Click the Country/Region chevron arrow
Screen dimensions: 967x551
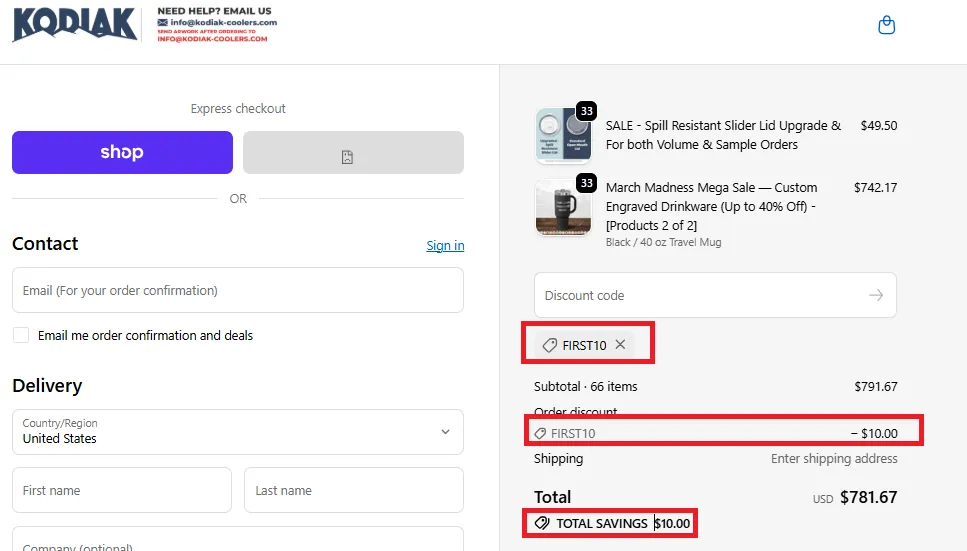445,432
